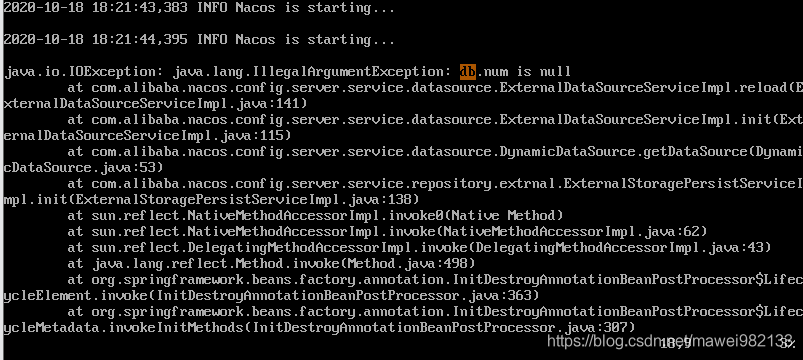
Task: Click the blog.csdn.net watermark URL
Action: tap(670, 340)
